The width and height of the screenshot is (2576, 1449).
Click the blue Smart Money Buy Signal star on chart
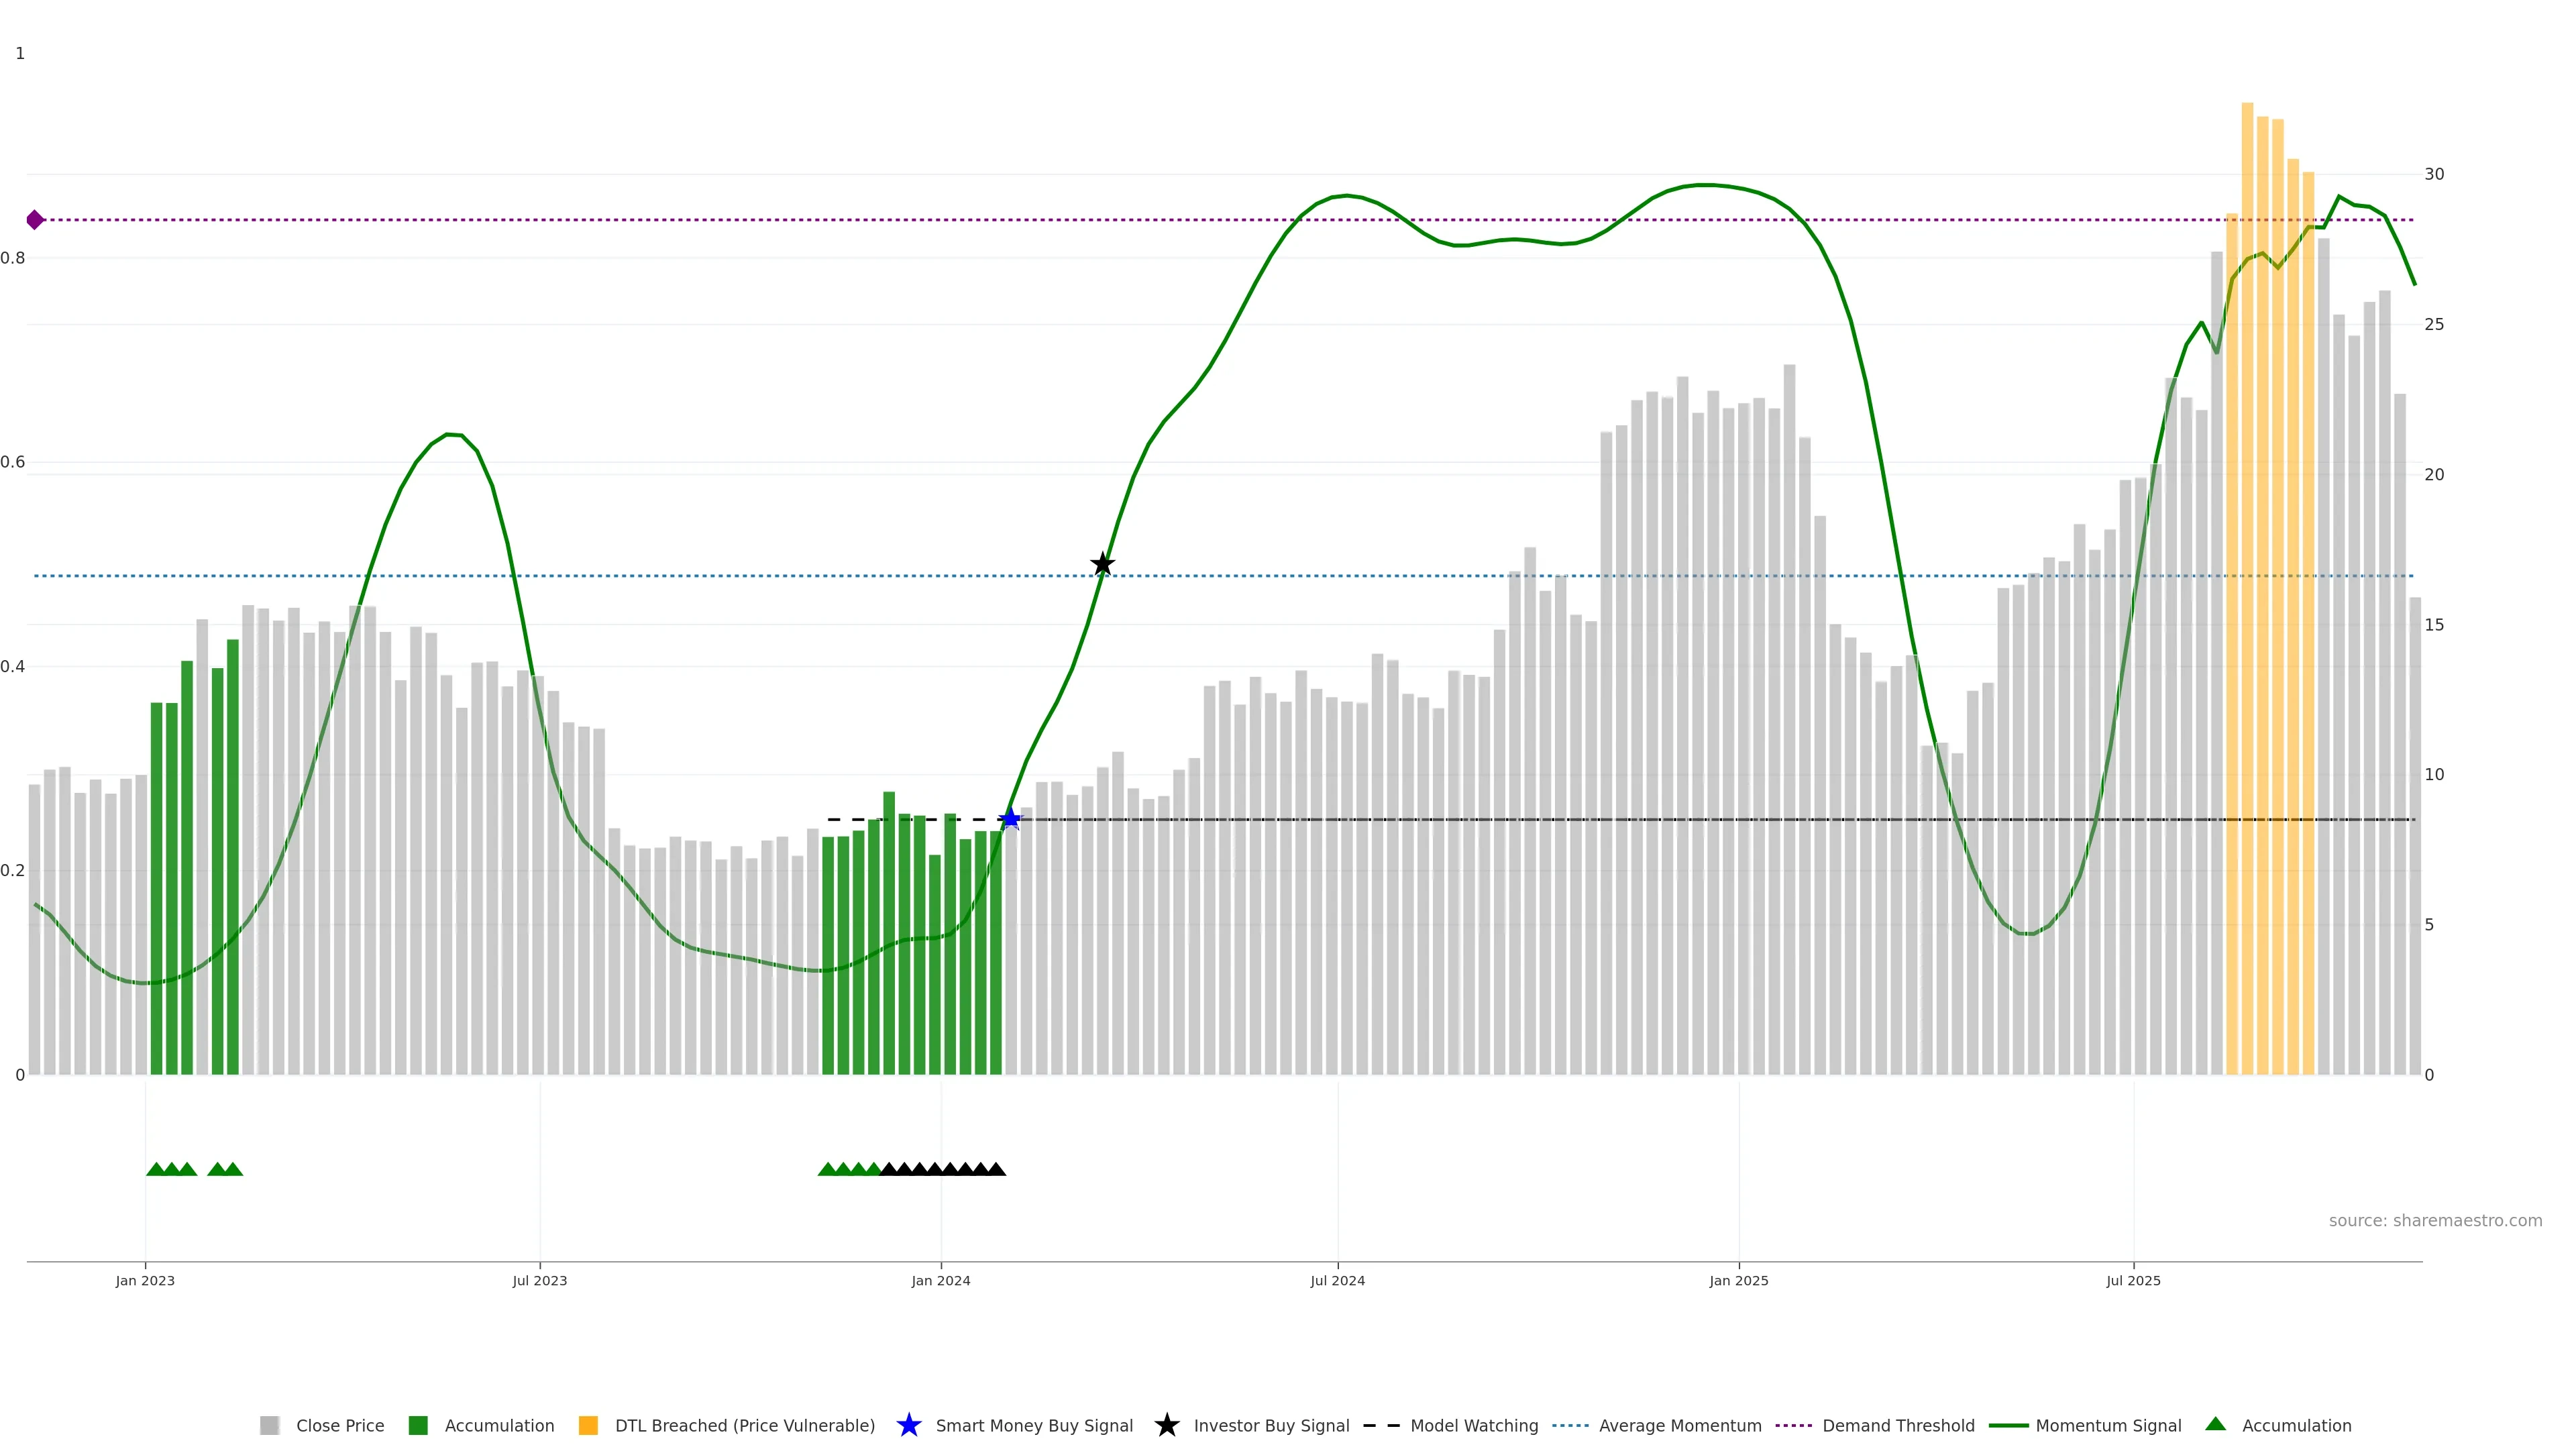1010,819
